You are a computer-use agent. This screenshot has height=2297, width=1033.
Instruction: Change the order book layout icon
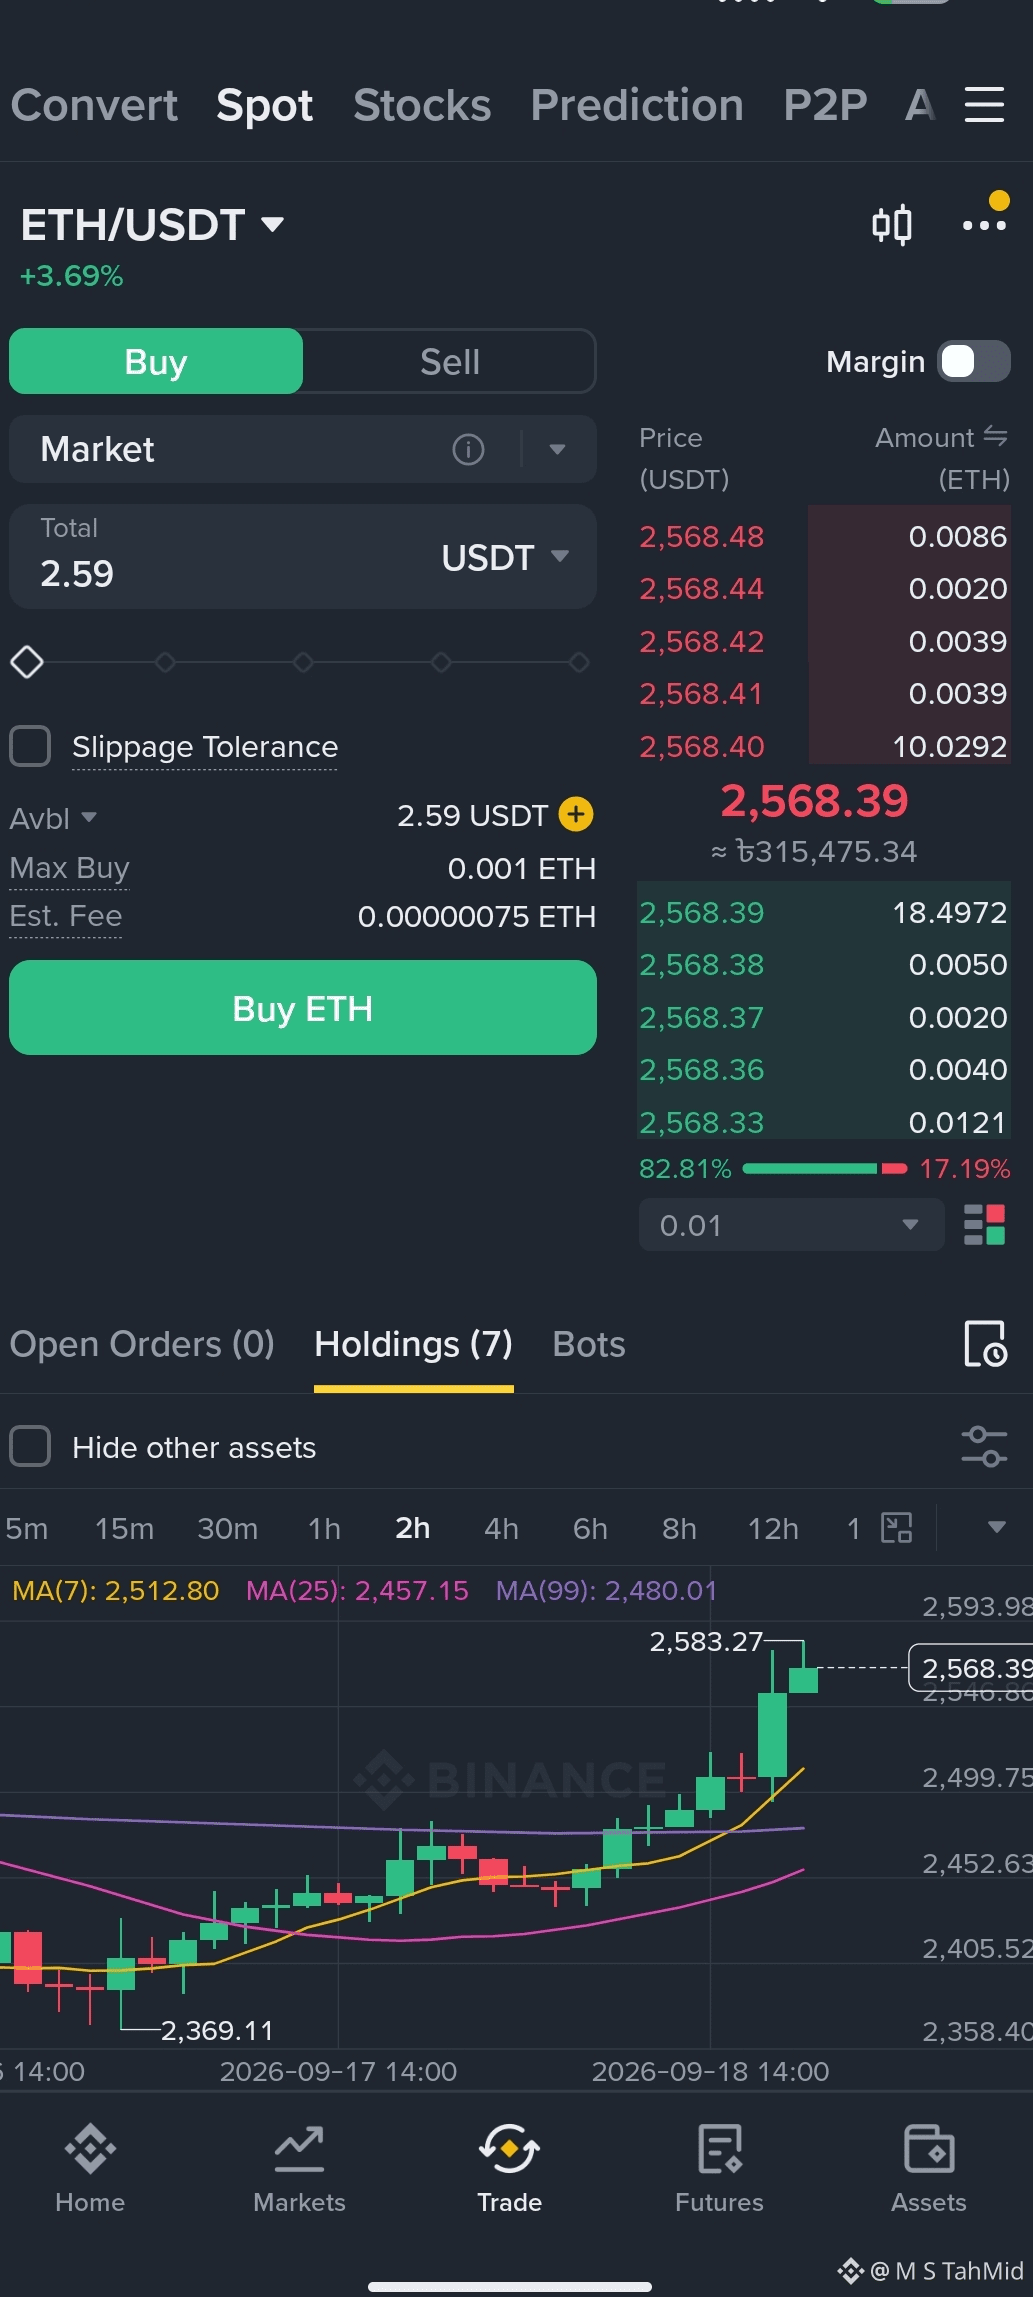point(984,1225)
